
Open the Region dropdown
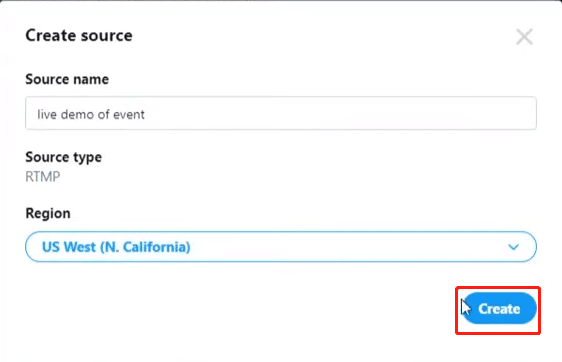pos(281,247)
